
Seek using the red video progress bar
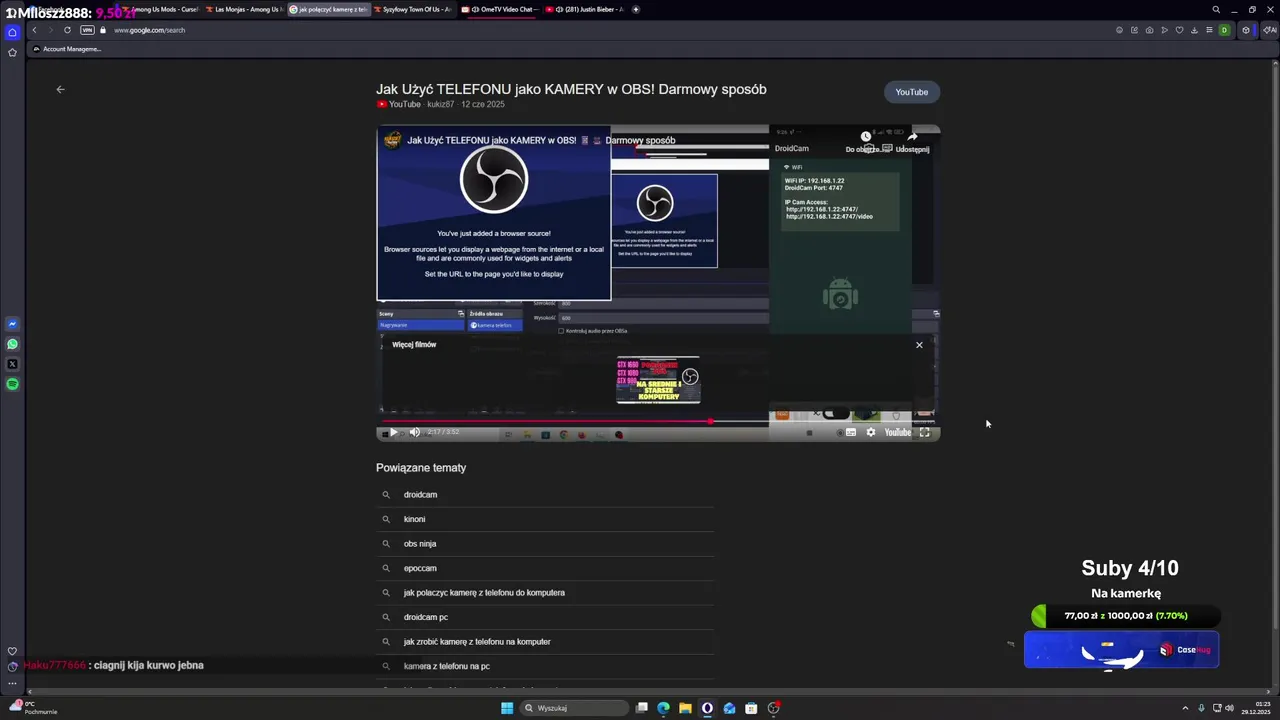[658, 421]
